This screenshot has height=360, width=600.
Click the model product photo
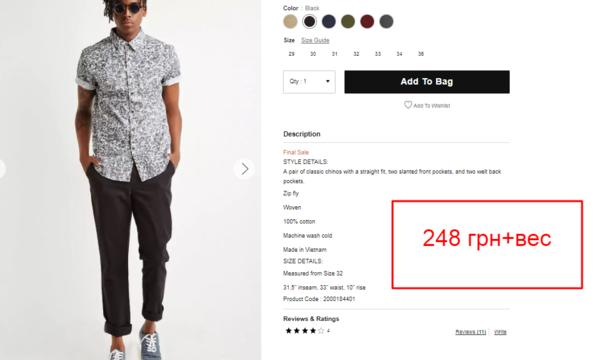coord(130,180)
